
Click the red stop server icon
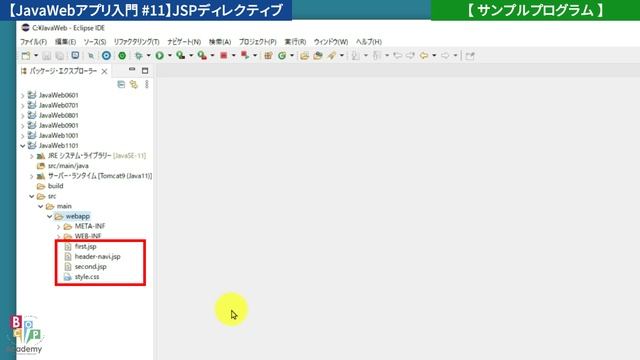tap(224, 56)
